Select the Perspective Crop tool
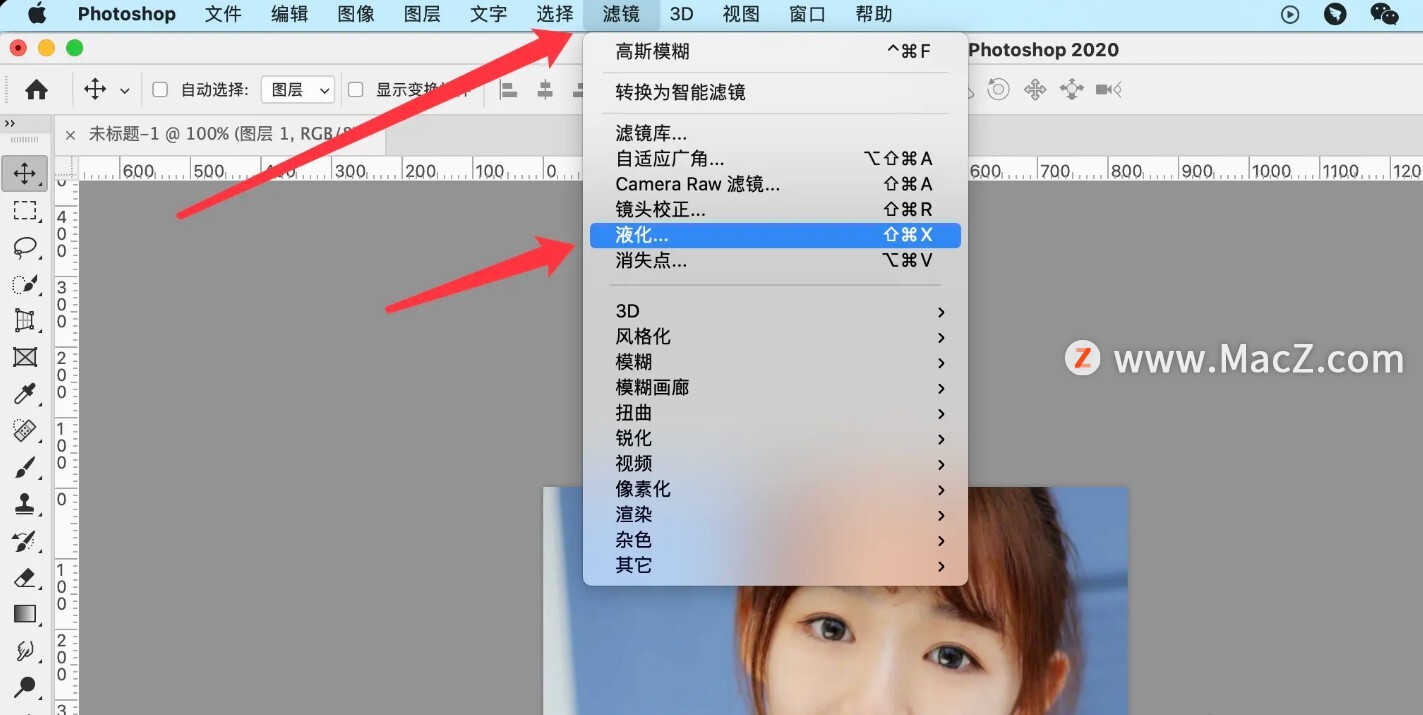 25,320
